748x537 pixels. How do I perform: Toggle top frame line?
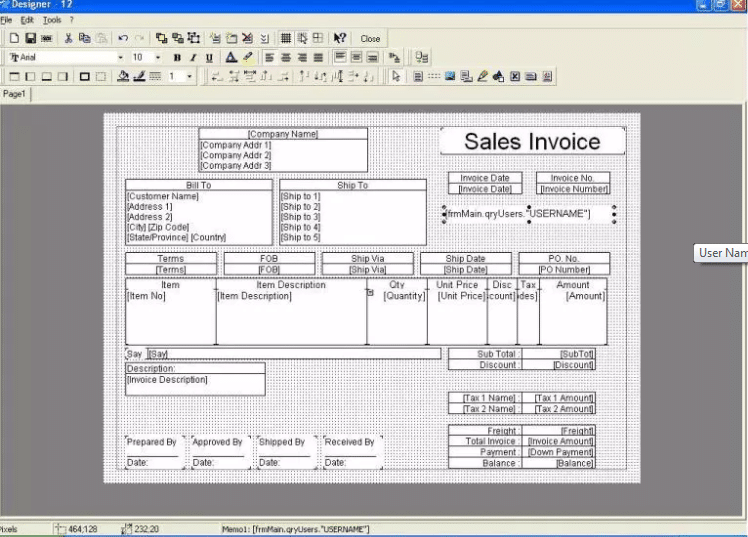click(14, 76)
